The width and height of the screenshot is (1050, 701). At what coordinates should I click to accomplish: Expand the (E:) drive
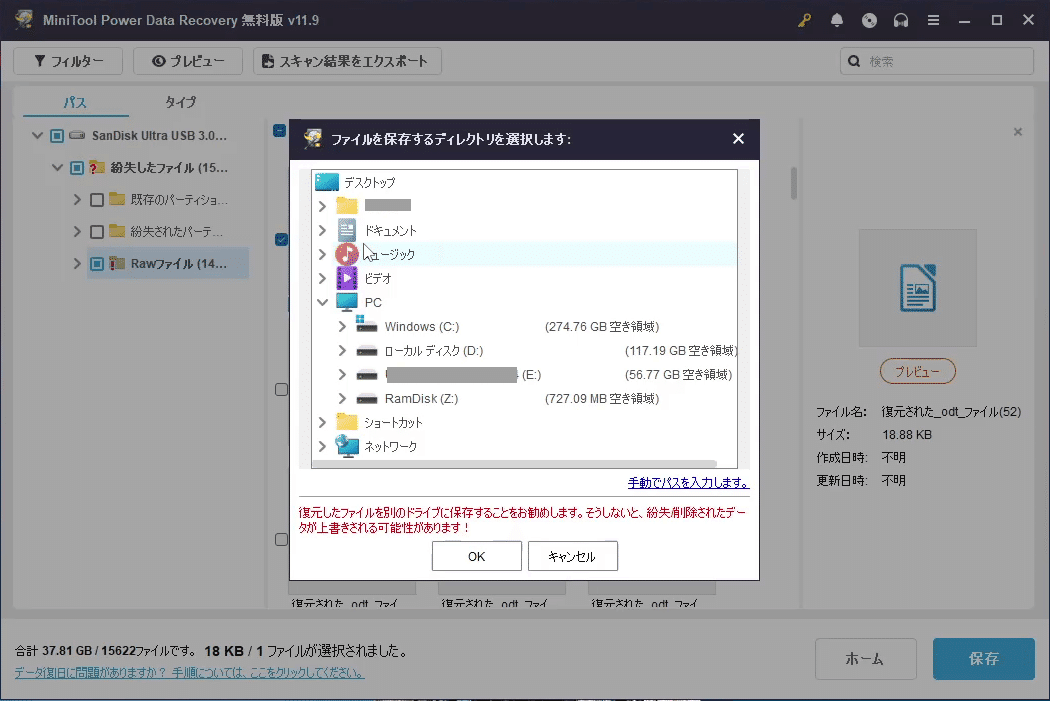pos(342,375)
